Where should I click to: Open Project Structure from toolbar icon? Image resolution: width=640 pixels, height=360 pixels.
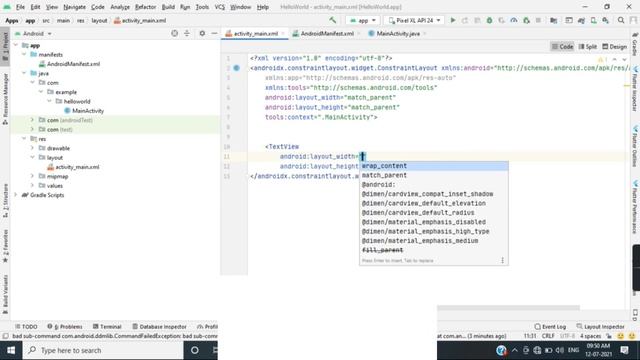point(553,20)
